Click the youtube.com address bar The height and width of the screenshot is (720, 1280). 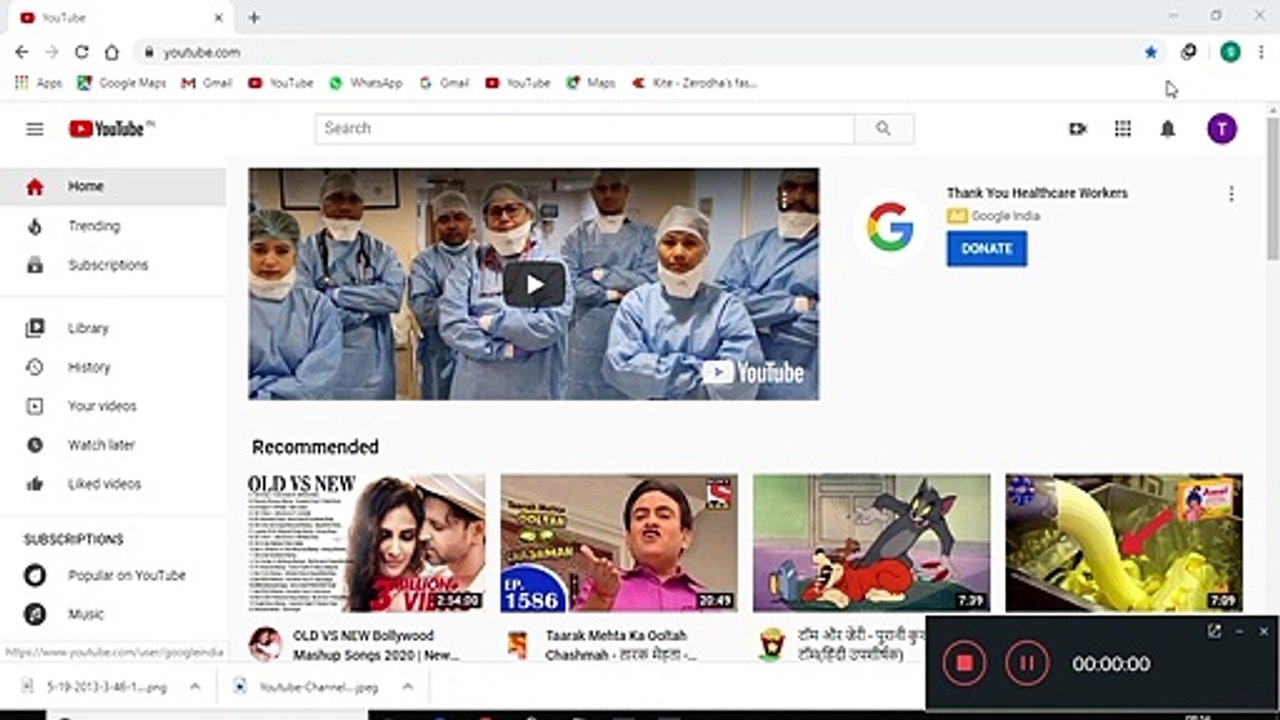click(x=640, y=52)
